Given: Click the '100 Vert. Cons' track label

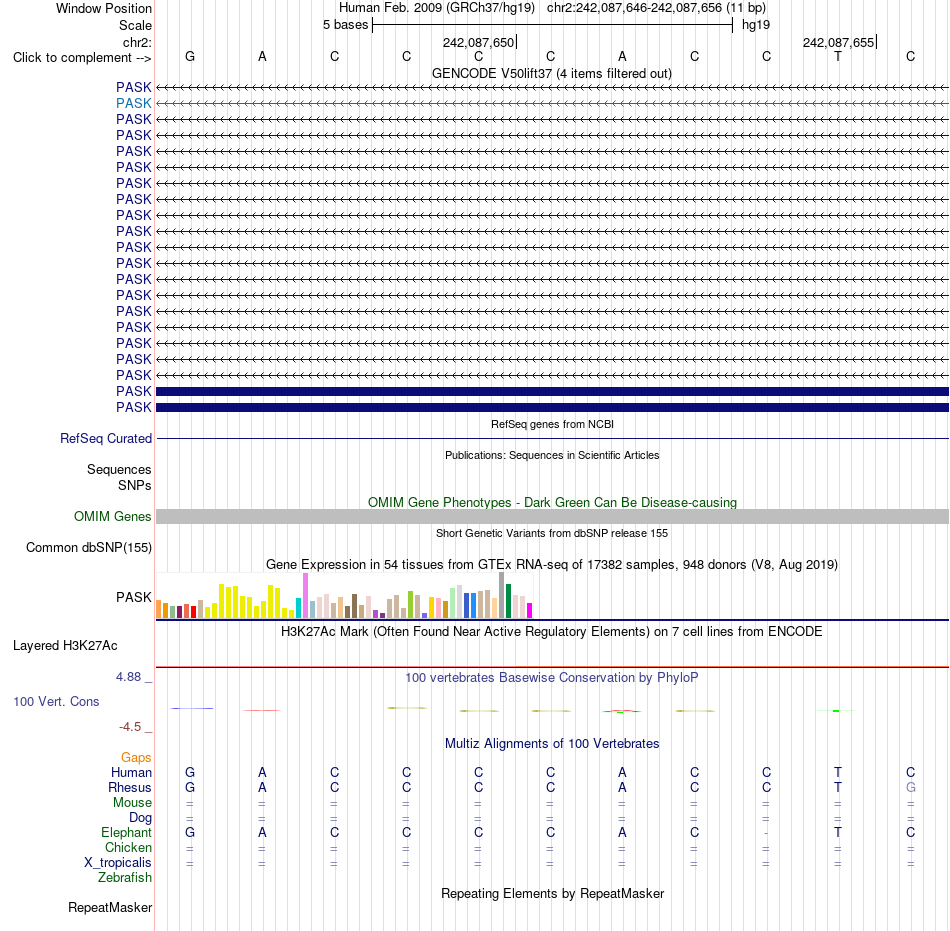Looking at the screenshot, I should click(56, 701).
